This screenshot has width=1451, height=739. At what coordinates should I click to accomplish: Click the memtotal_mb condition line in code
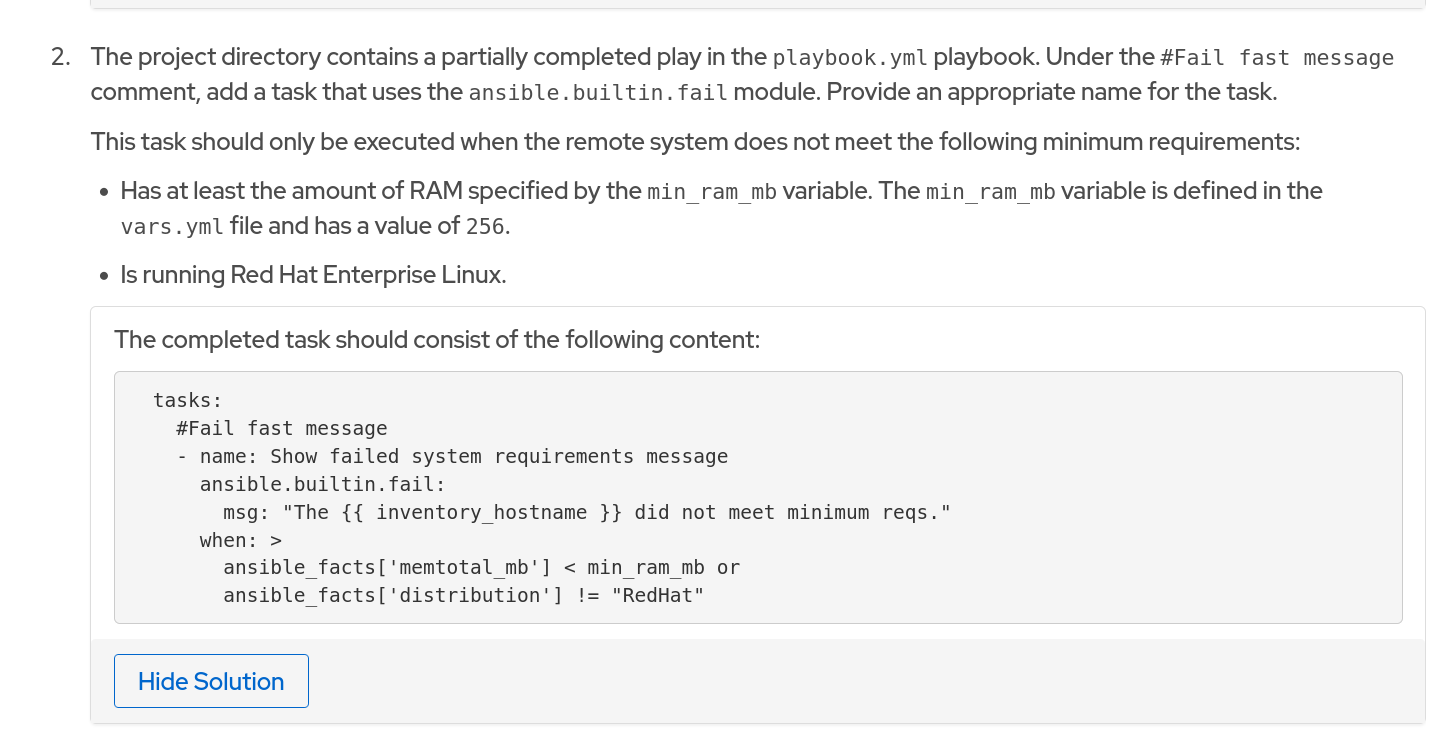click(481, 568)
